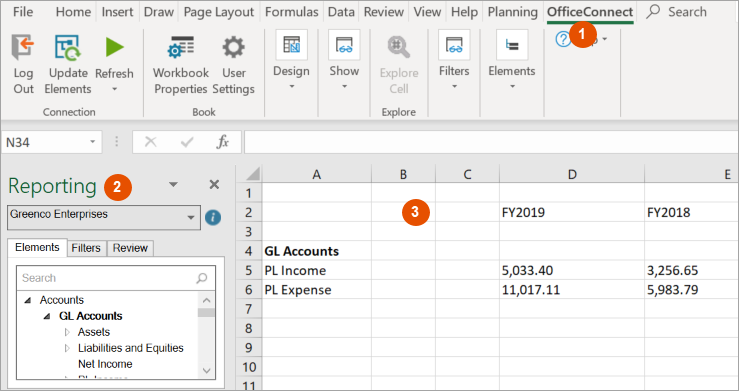739x391 pixels.
Task: Switch to the Data ribbon tab
Action: pyautogui.click(x=341, y=12)
